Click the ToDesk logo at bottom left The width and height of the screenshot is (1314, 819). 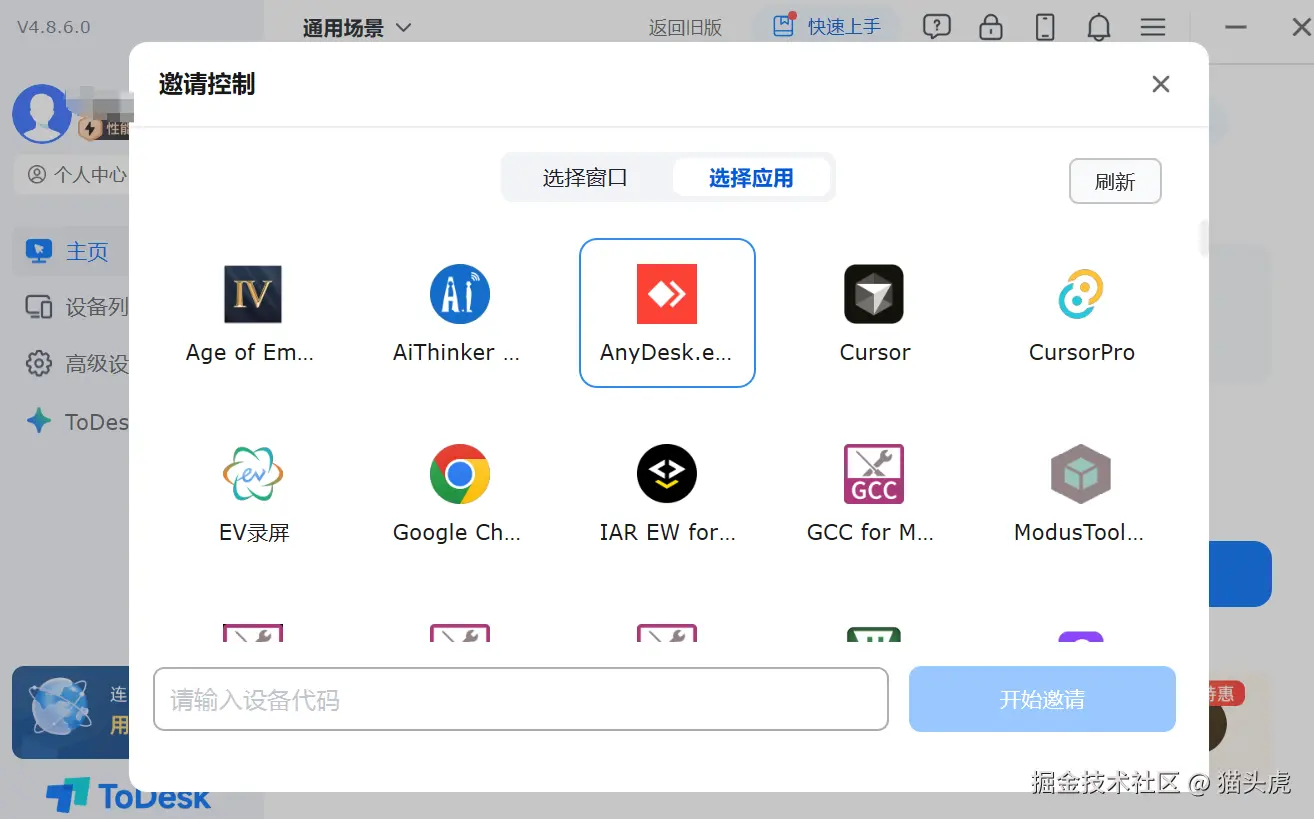click(129, 796)
